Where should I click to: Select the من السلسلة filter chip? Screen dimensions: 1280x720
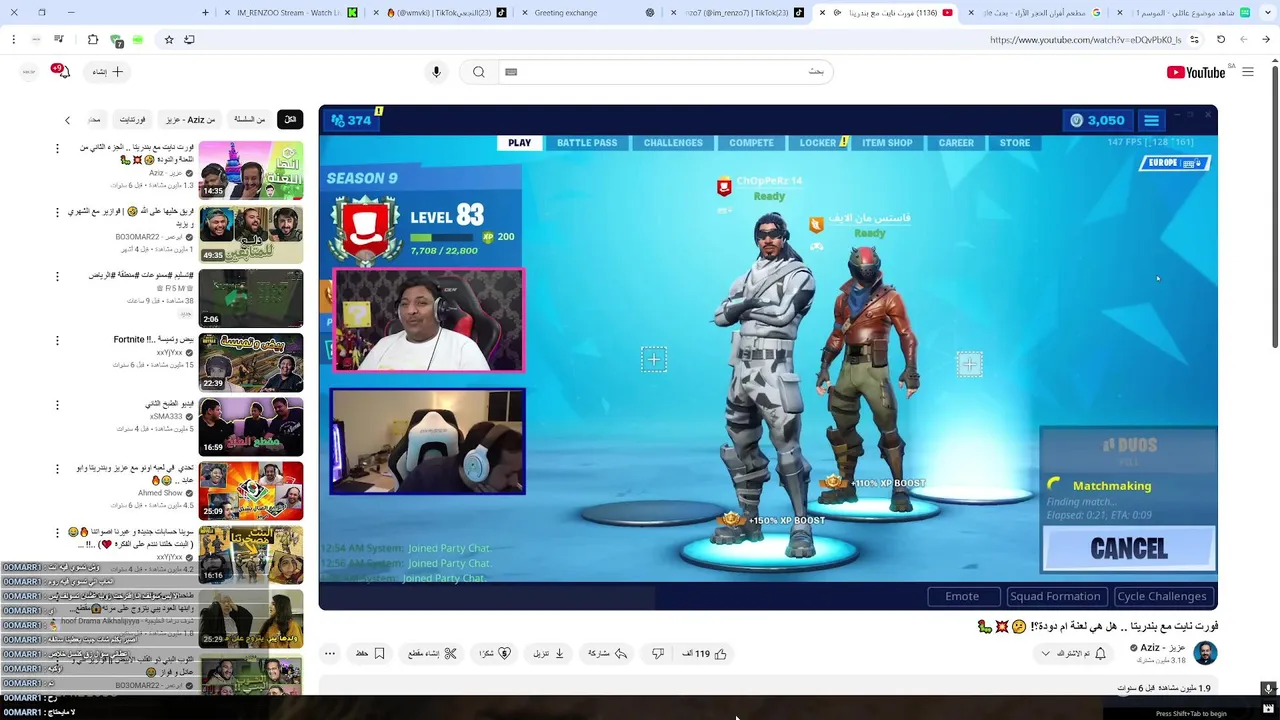tap(250, 119)
